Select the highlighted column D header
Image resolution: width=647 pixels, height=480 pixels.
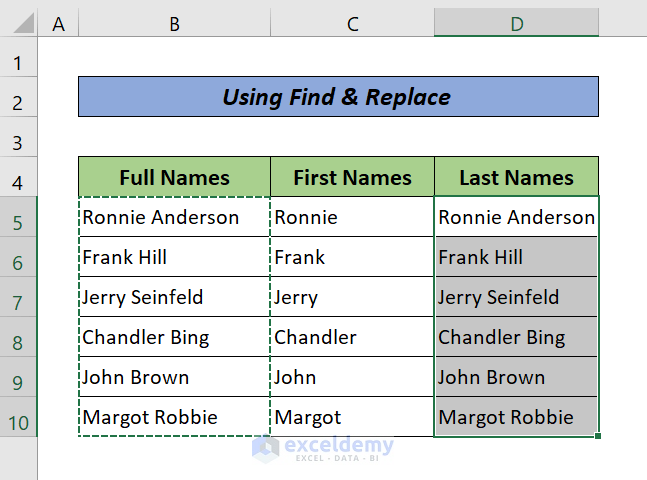(516, 23)
